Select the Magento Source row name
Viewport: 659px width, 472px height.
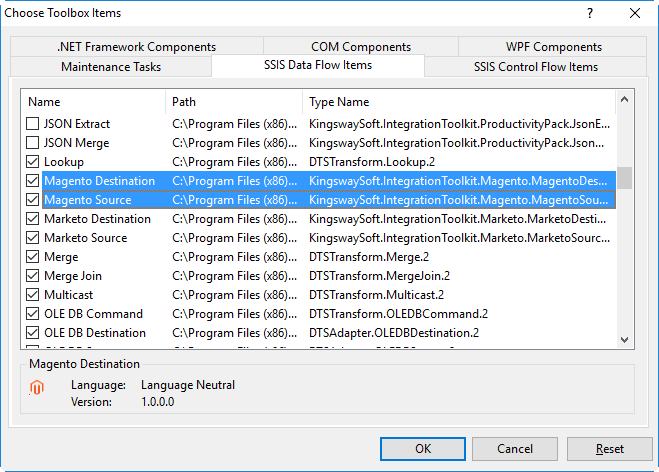pos(88,200)
